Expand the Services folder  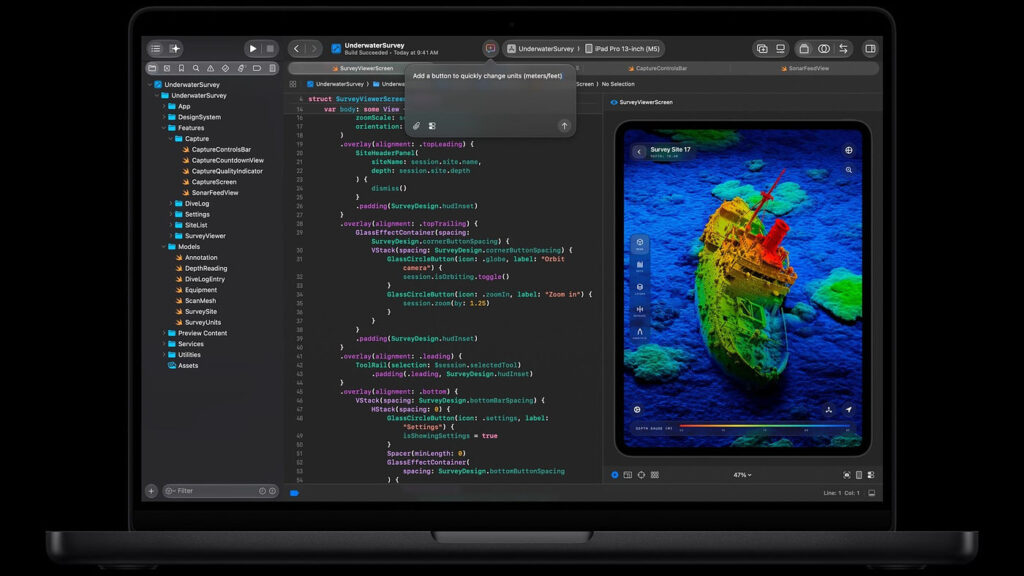click(164, 344)
